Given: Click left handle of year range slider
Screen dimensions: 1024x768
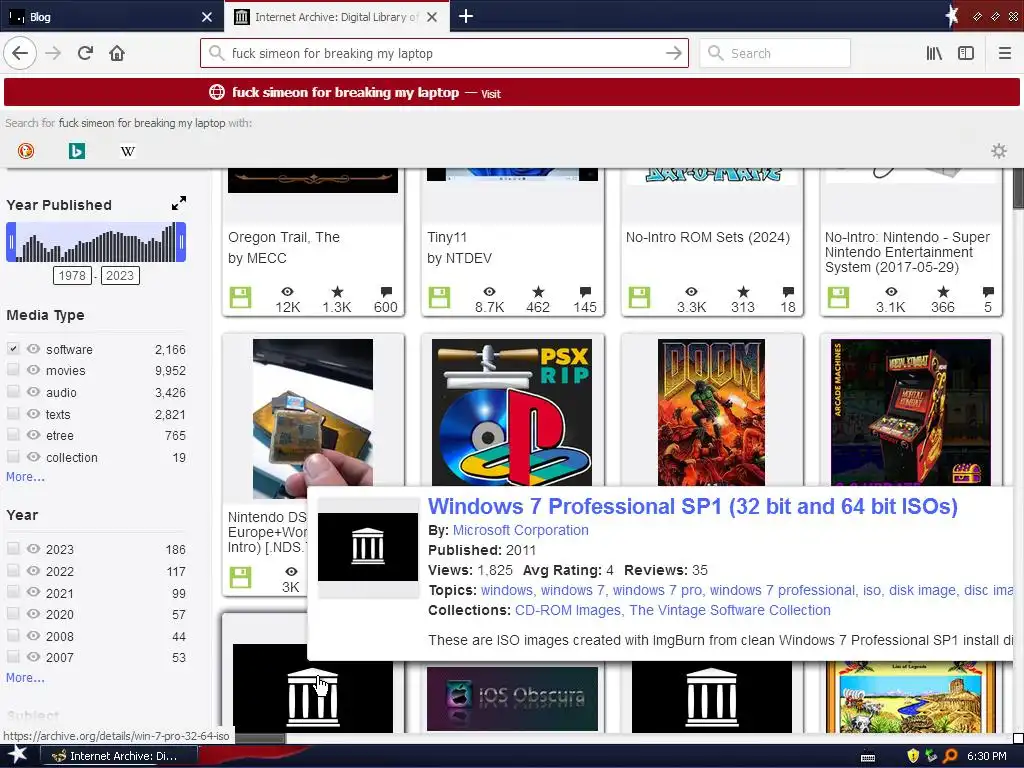Looking at the screenshot, I should (x=10, y=242).
